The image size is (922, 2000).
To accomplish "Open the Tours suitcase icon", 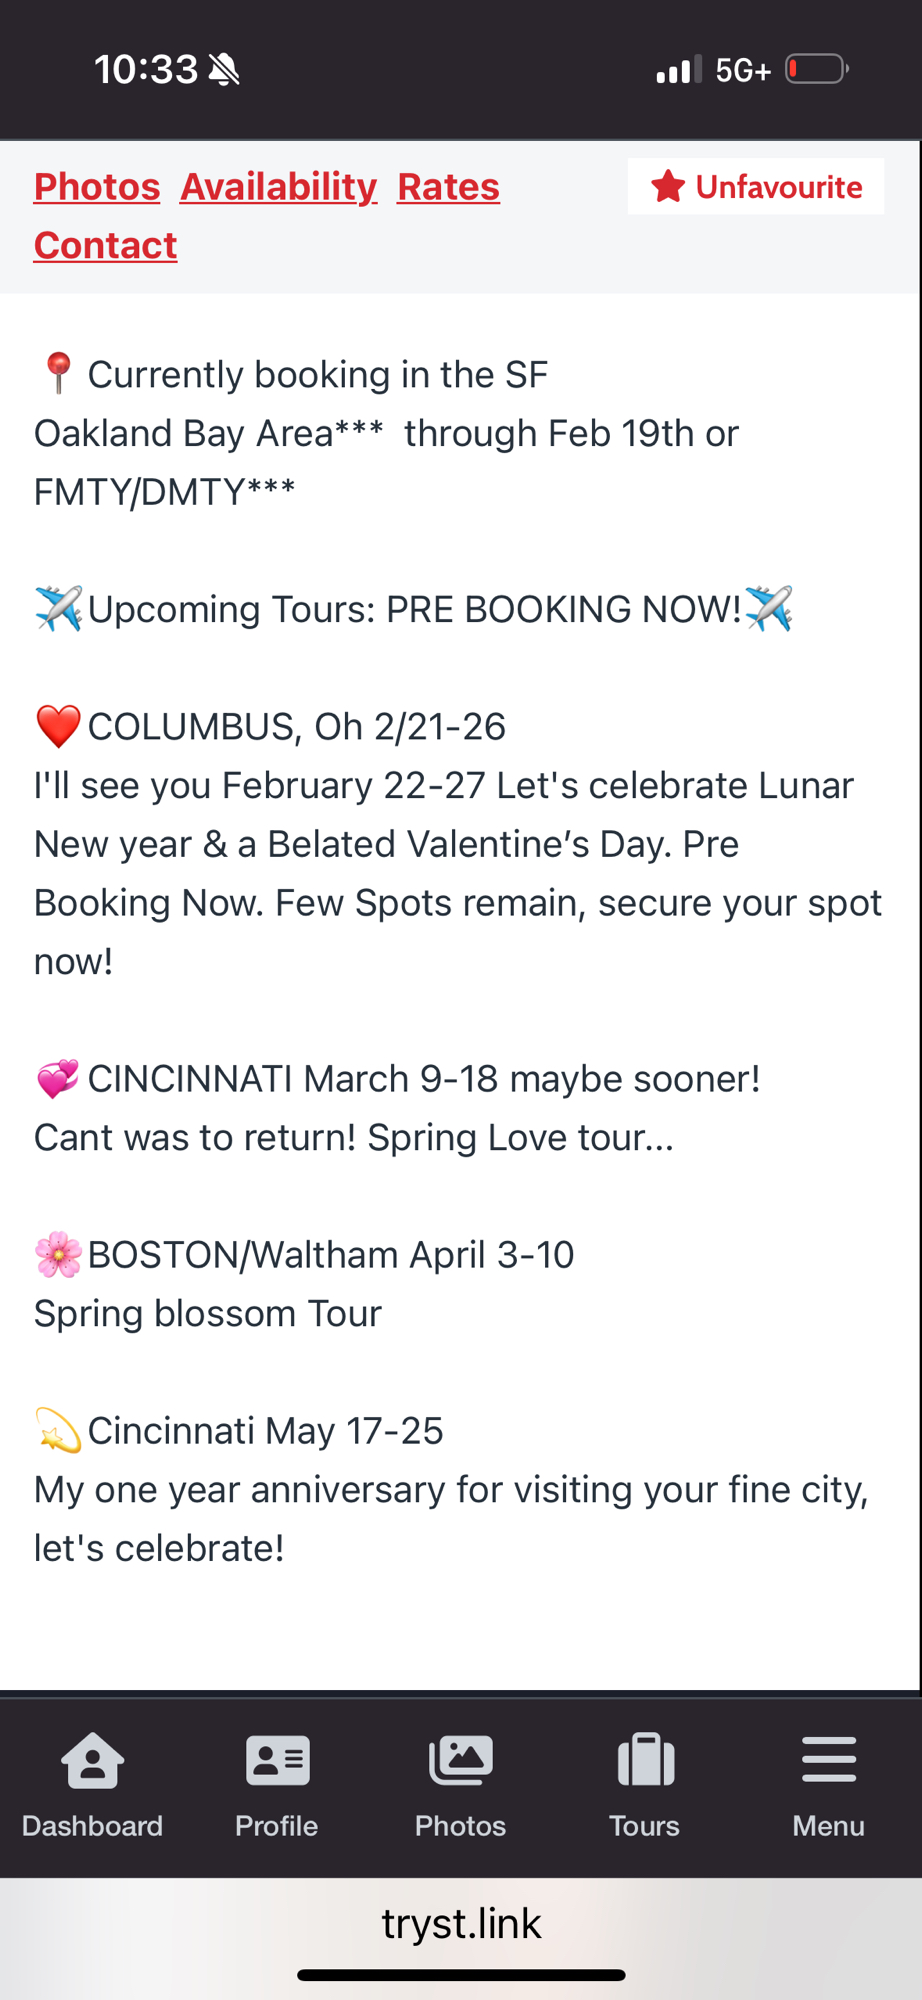I will pos(645,1761).
